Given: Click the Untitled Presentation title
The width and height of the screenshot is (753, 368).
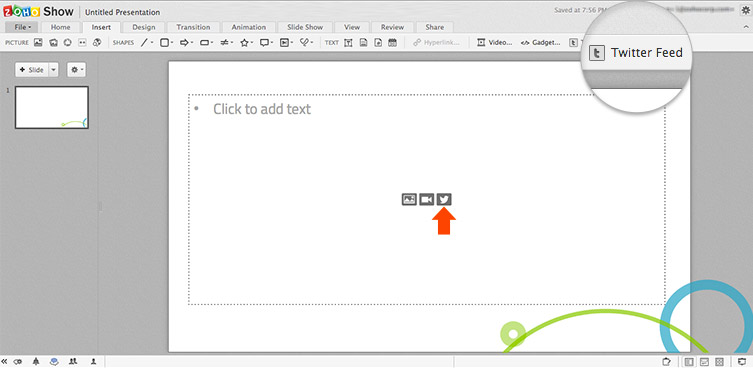Looking at the screenshot, I should pyautogui.click(x=122, y=12).
